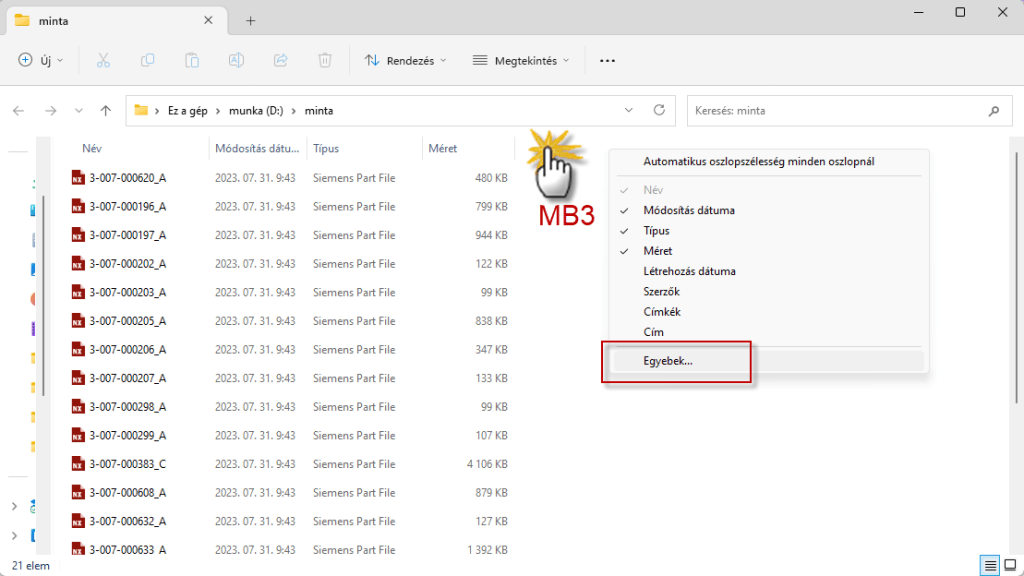This screenshot has width=1024, height=576.
Task: Open the Rendezés sort dropdown
Action: 405,60
